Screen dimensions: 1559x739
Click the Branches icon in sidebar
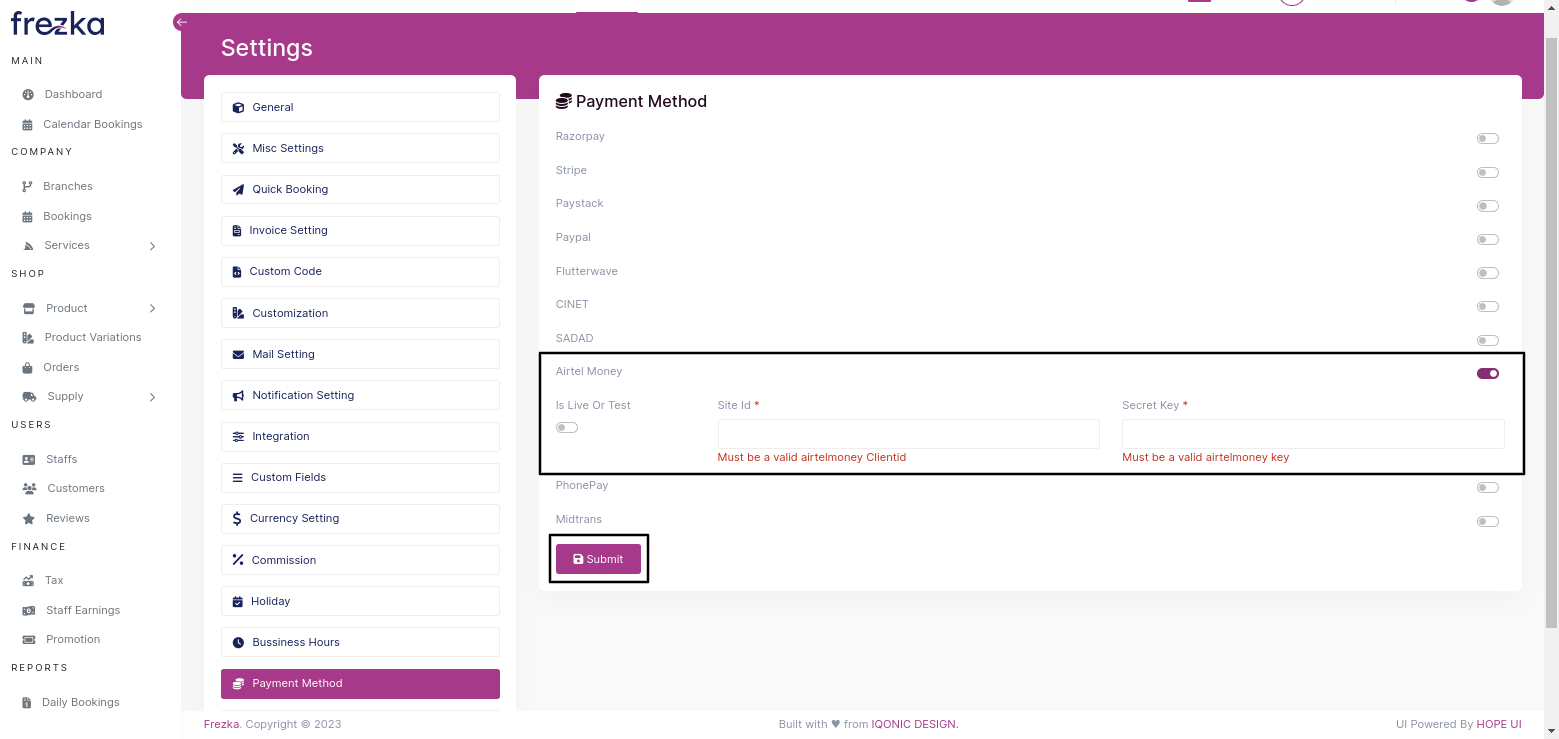pyautogui.click(x=28, y=187)
